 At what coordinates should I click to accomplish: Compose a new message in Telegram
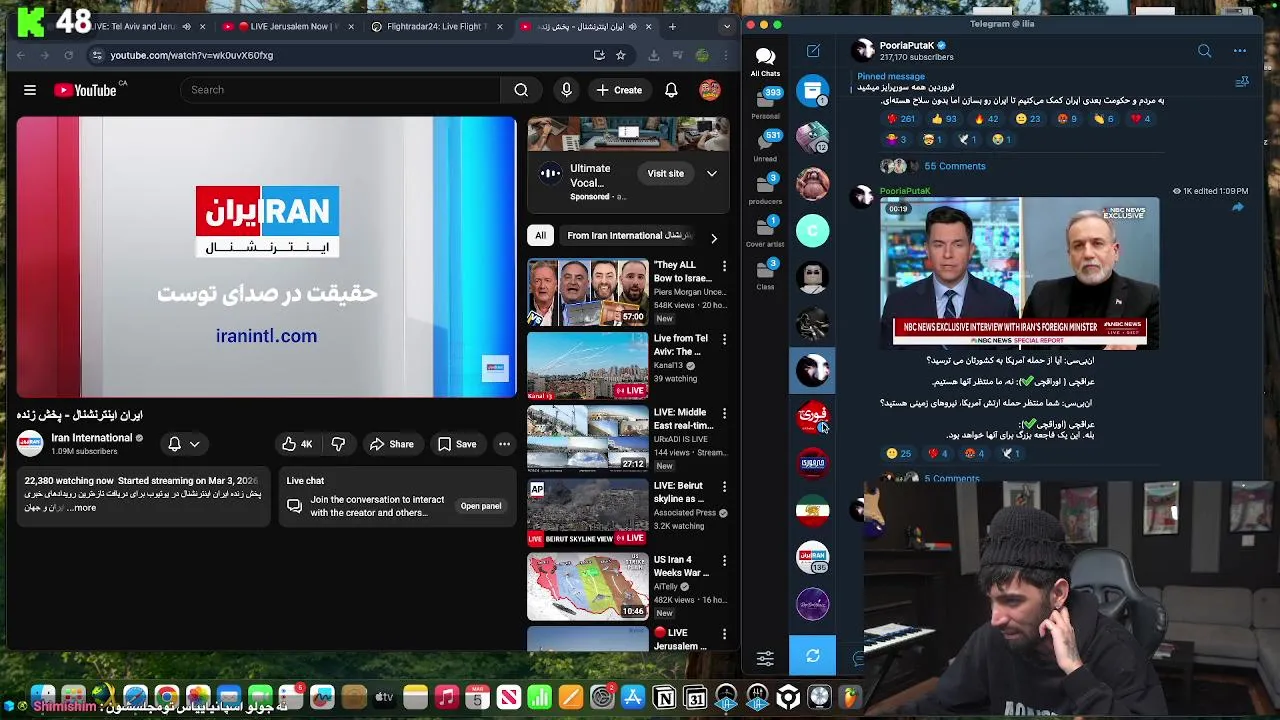click(x=813, y=51)
